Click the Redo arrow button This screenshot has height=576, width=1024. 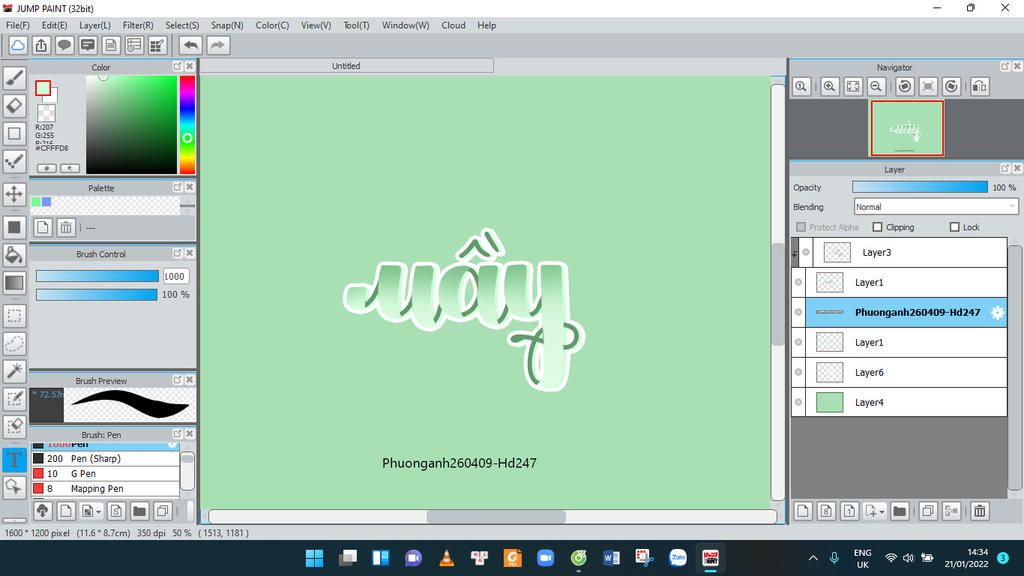click(218, 45)
